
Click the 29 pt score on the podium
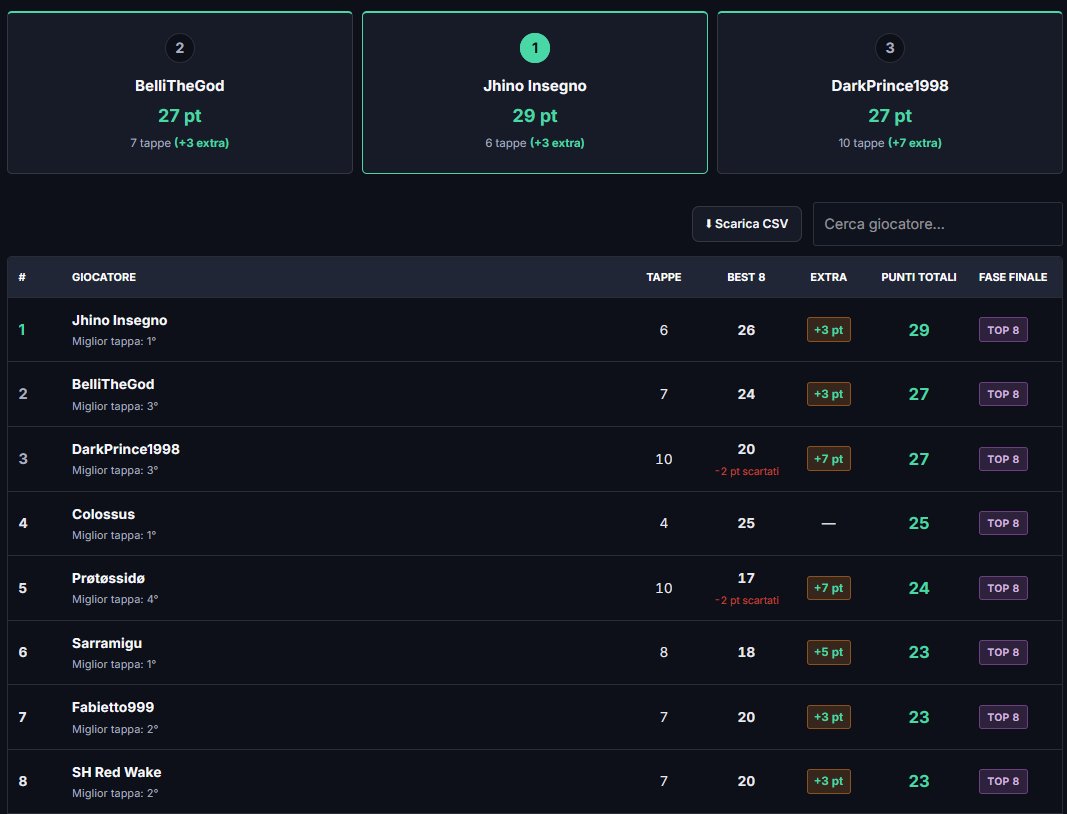click(x=535, y=116)
